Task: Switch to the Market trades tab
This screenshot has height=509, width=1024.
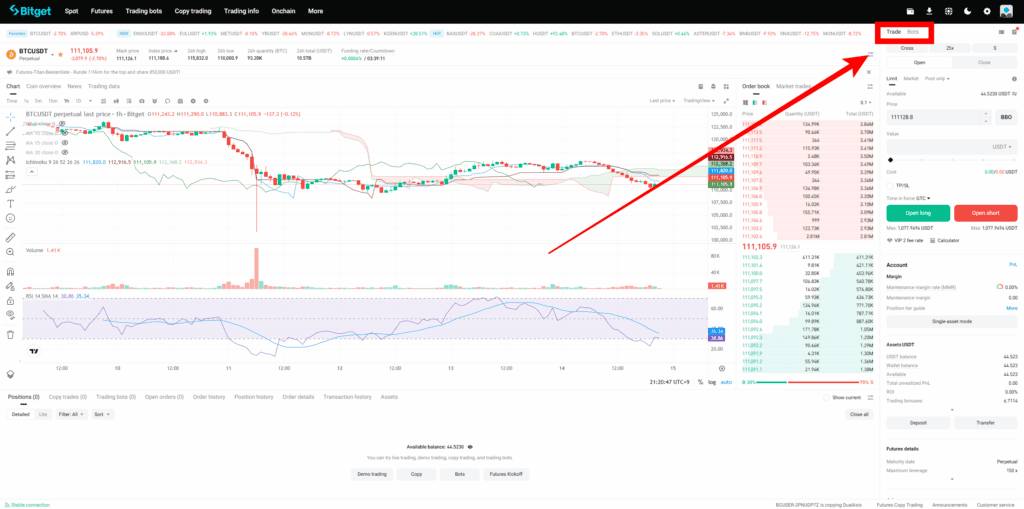Action: pyautogui.click(x=794, y=86)
